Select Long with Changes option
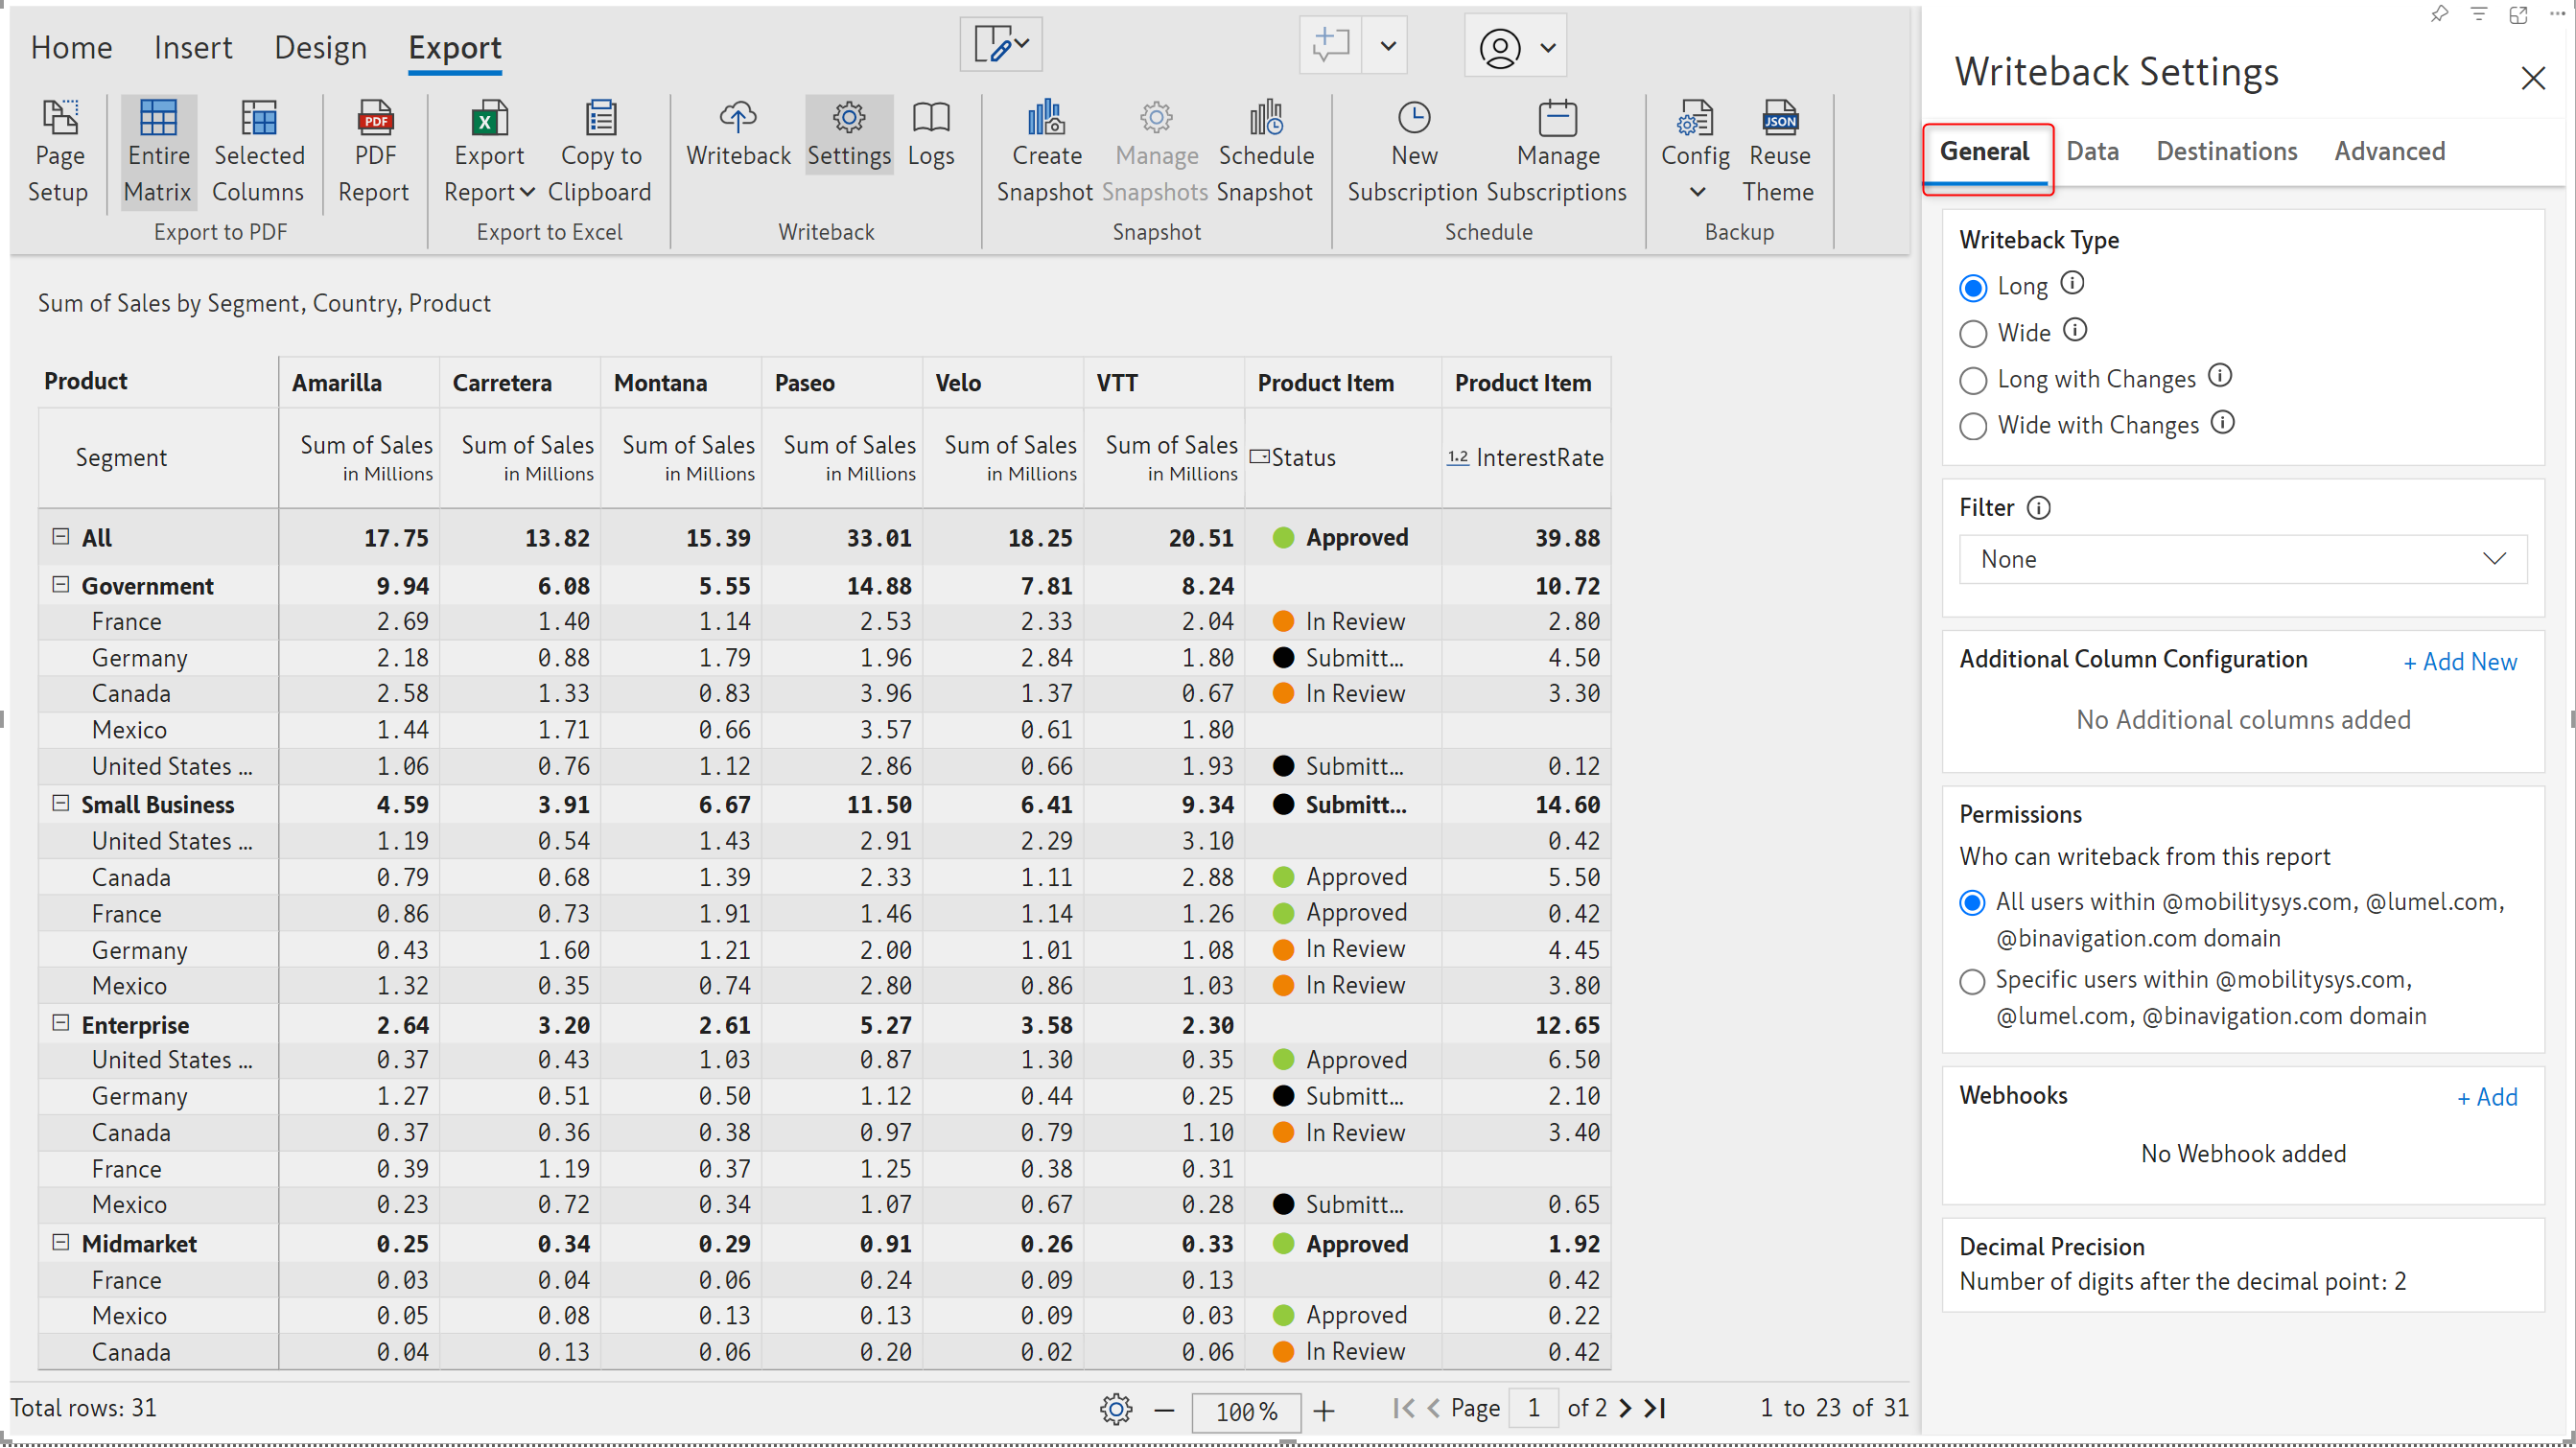The width and height of the screenshot is (2576, 1448). tap(1972, 380)
